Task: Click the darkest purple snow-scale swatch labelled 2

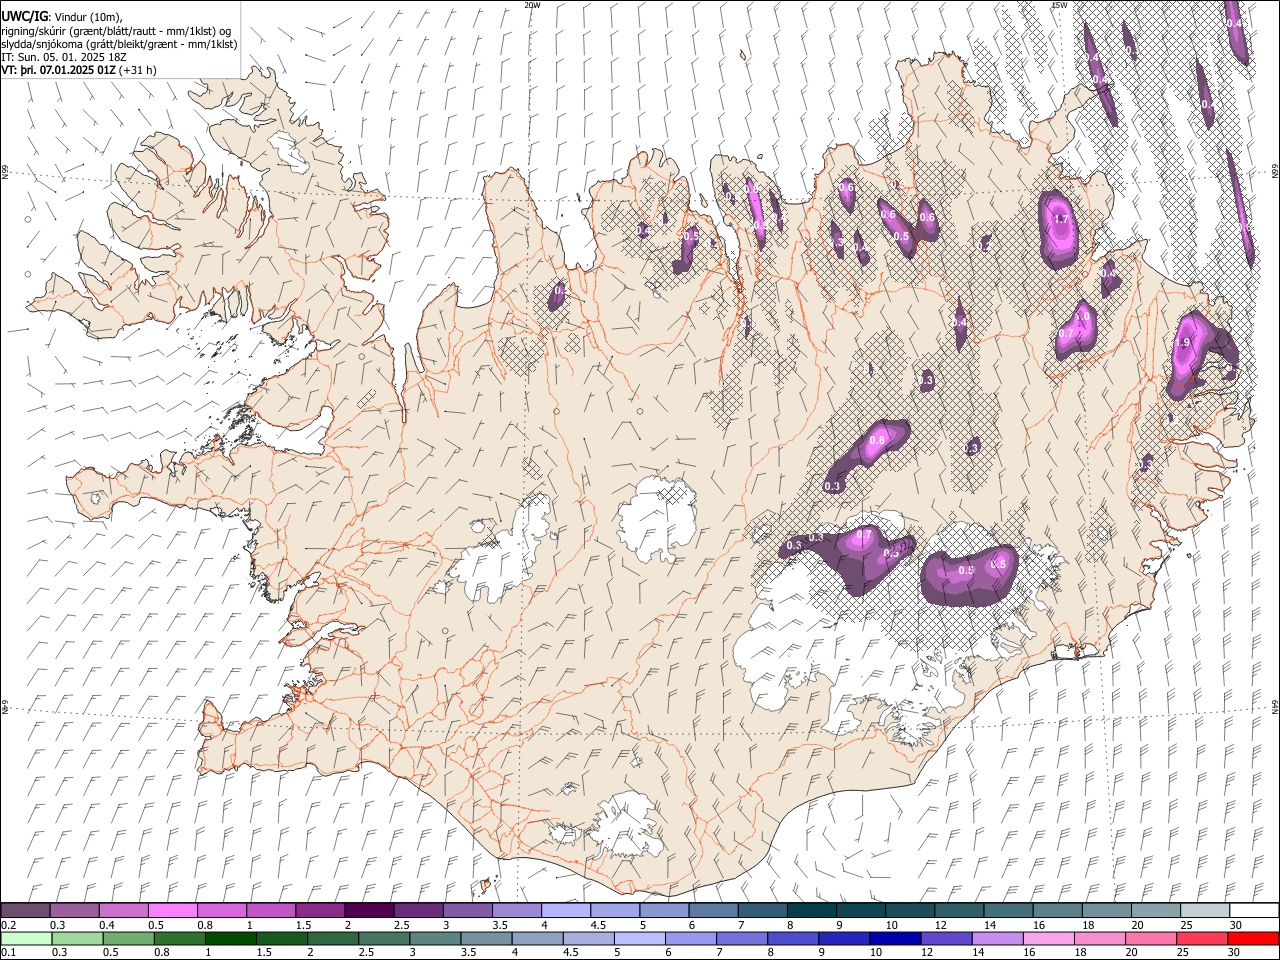Action: tap(368, 911)
